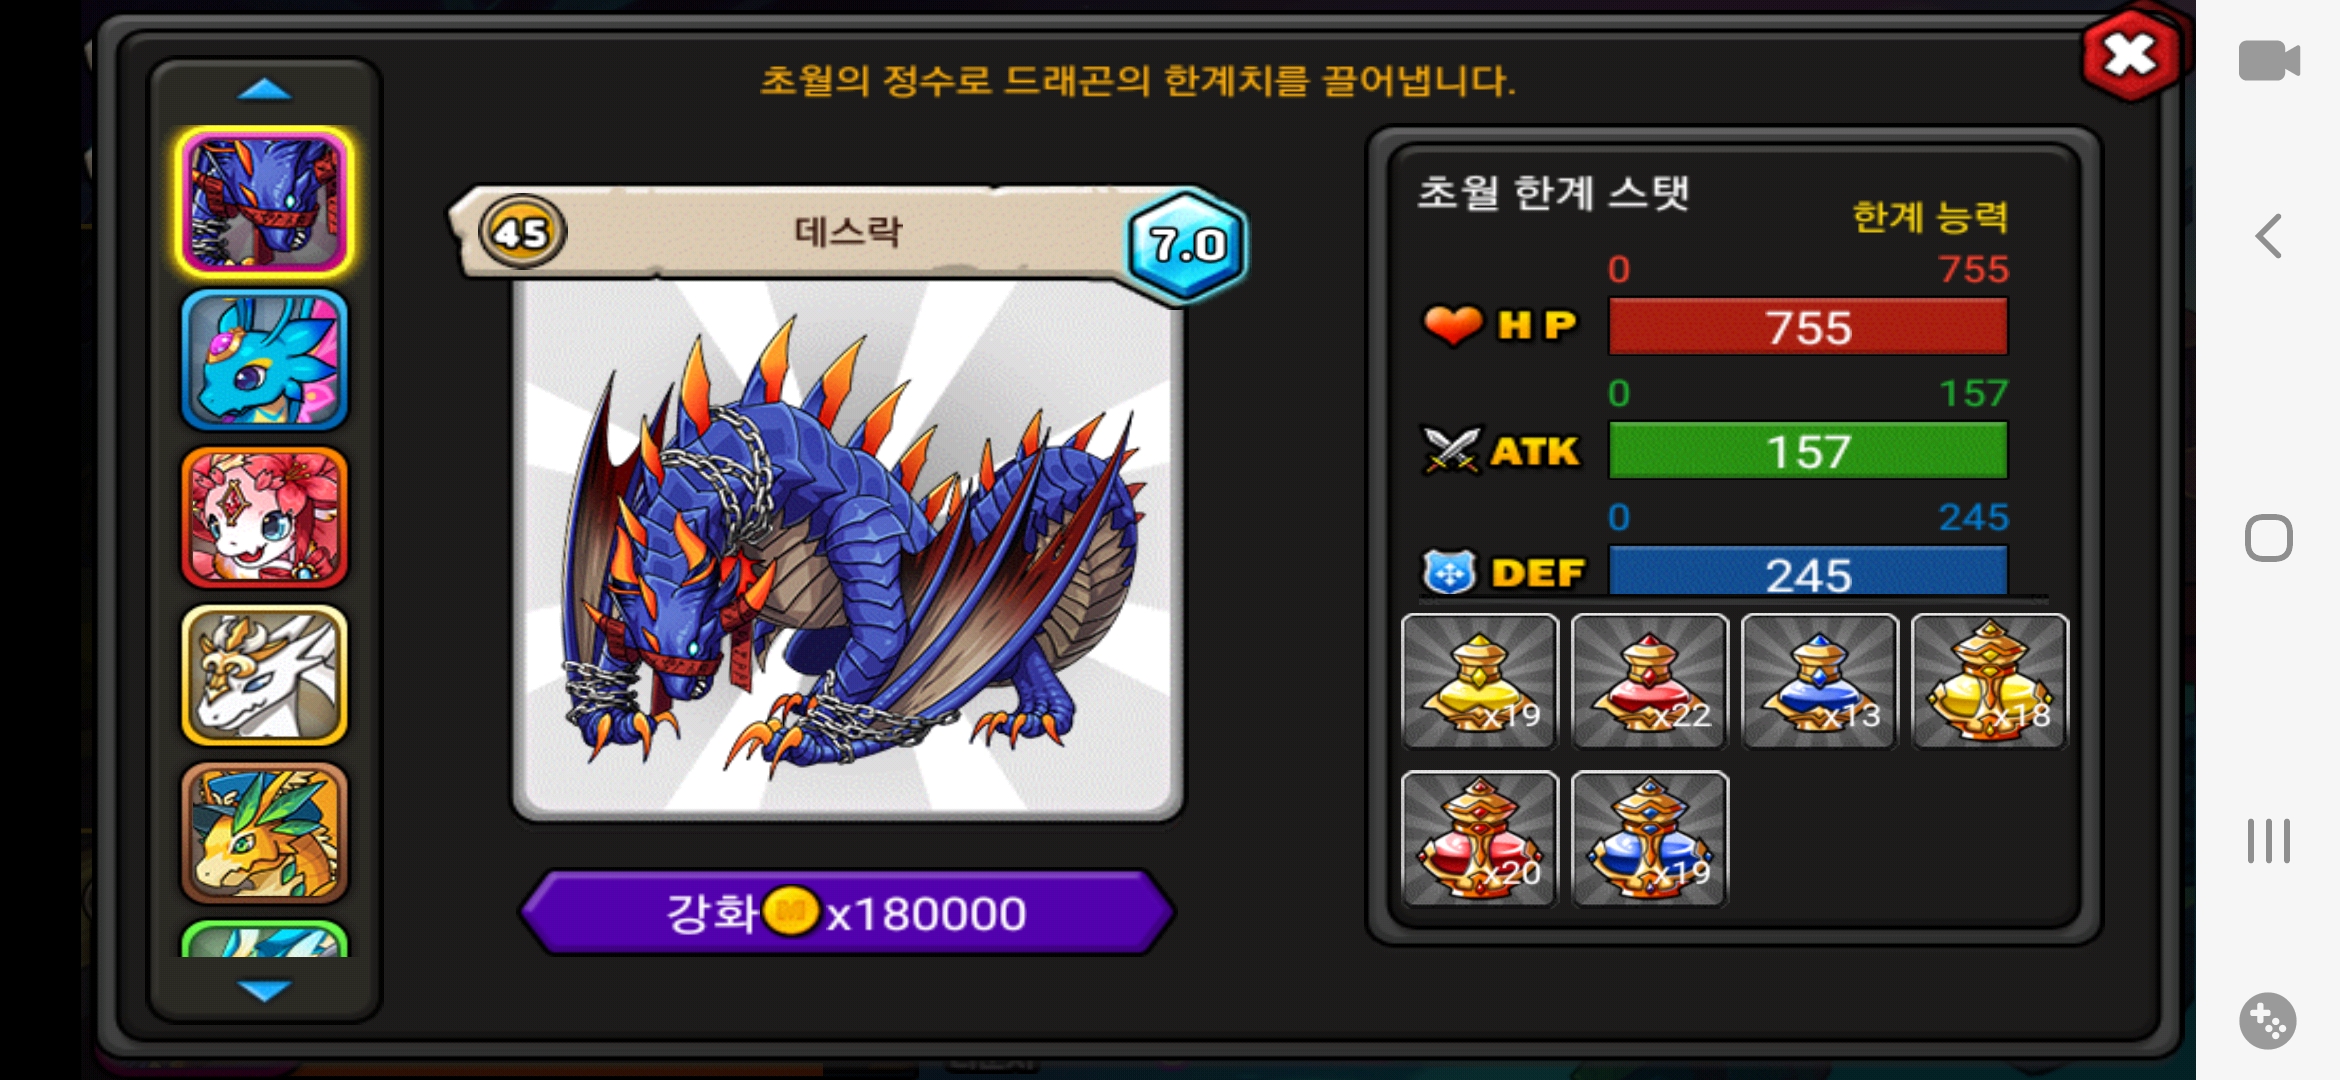This screenshot has height=1080, width=2340.
Task: Select the red essence potion x22
Action: (1649, 681)
